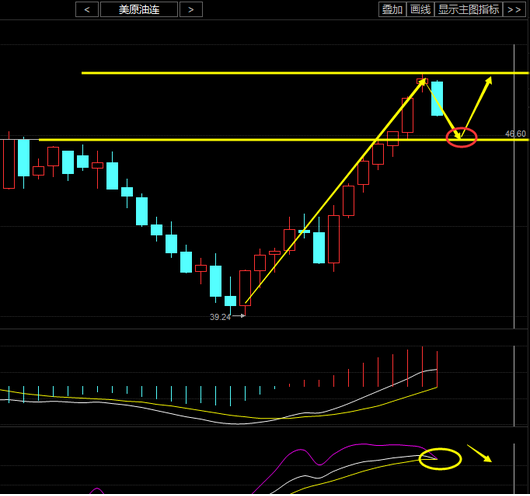Click the small yellow down arrow in KDJ panel

(479, 453)
